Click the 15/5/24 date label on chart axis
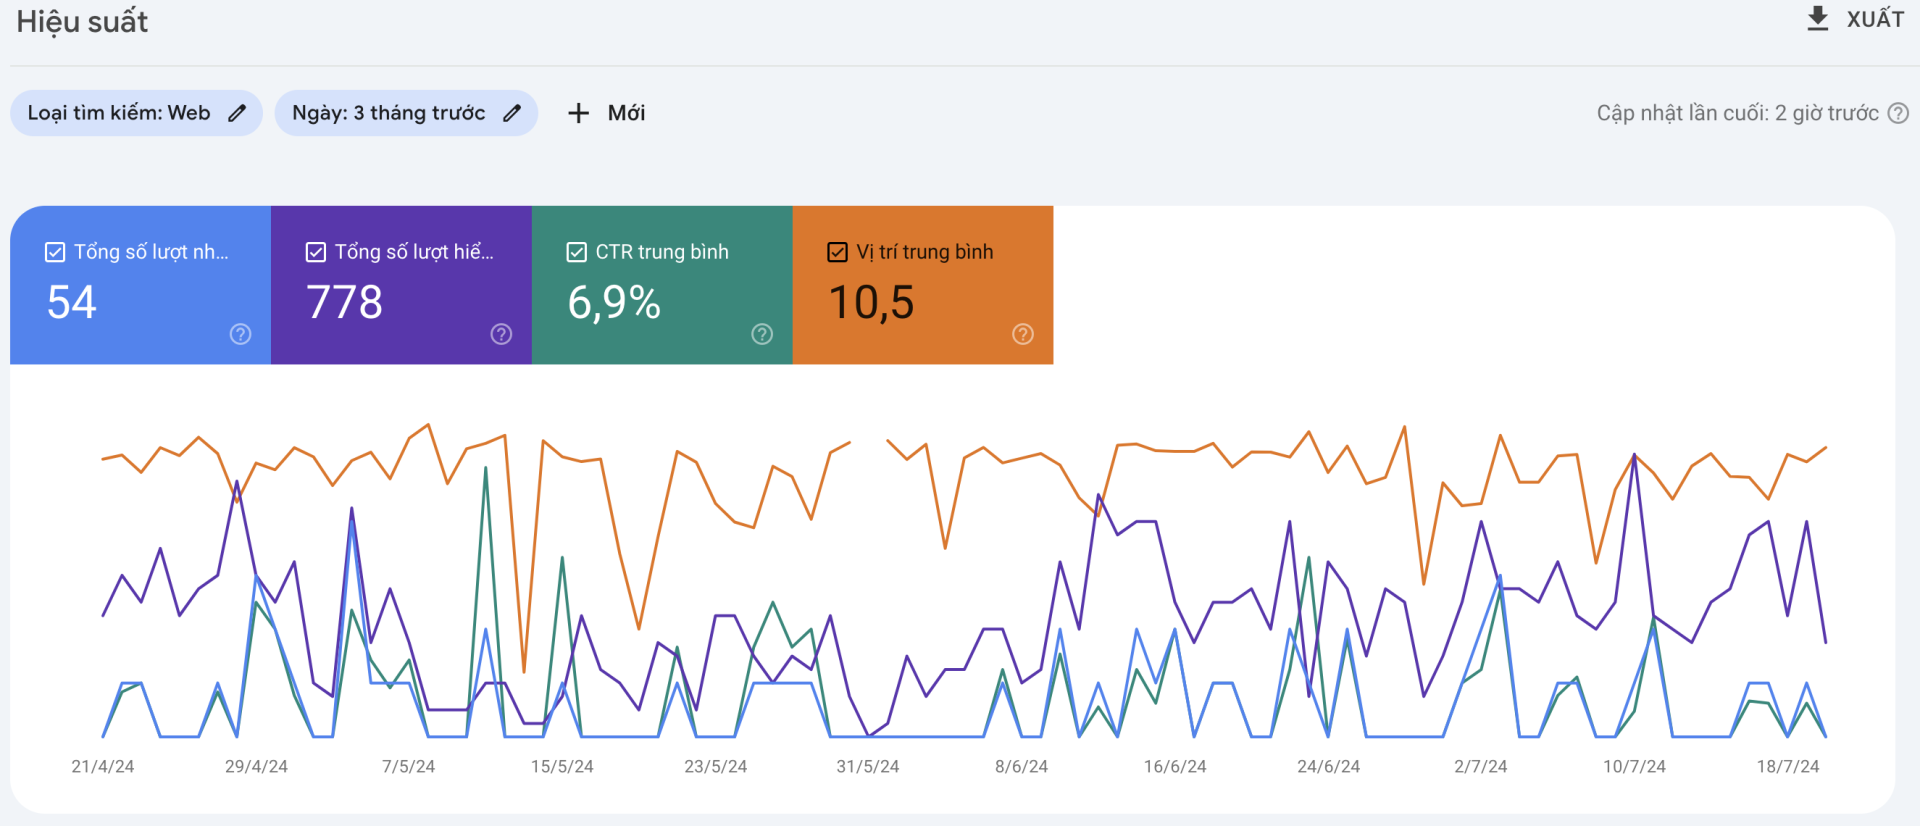Image resolution: width=1920 pixels, height=826 pixels. (561, 766)
